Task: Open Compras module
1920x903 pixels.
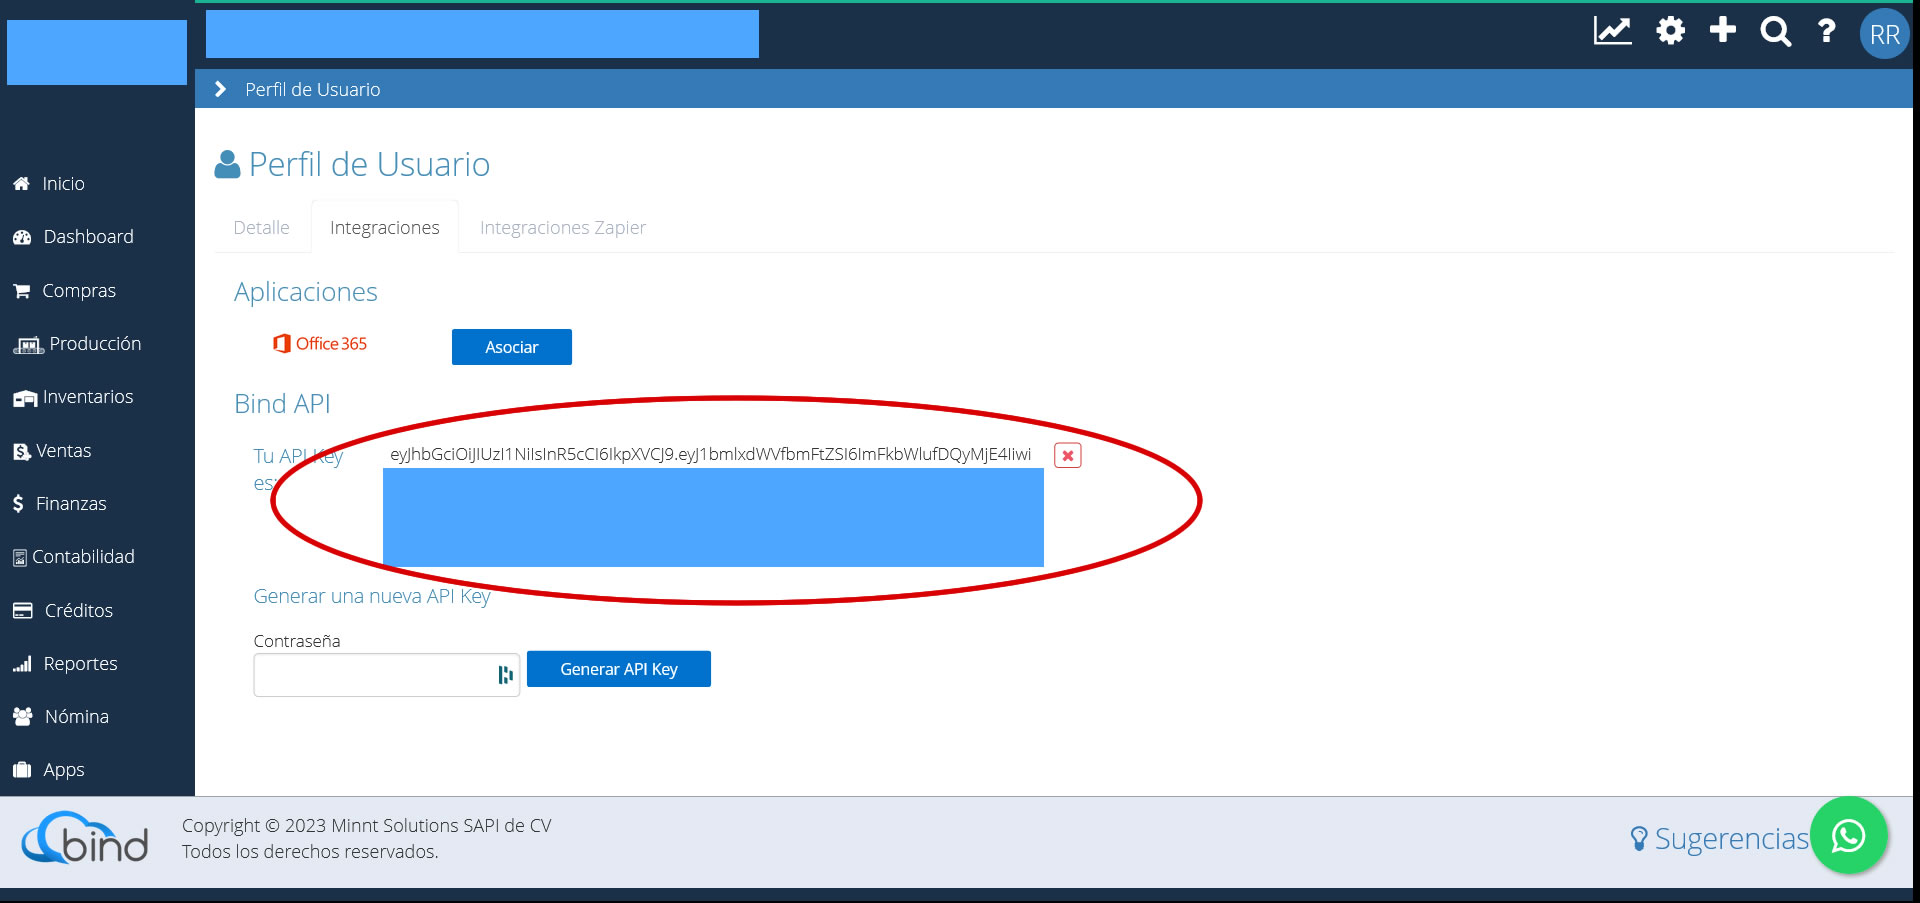Action: coord(79,291)
